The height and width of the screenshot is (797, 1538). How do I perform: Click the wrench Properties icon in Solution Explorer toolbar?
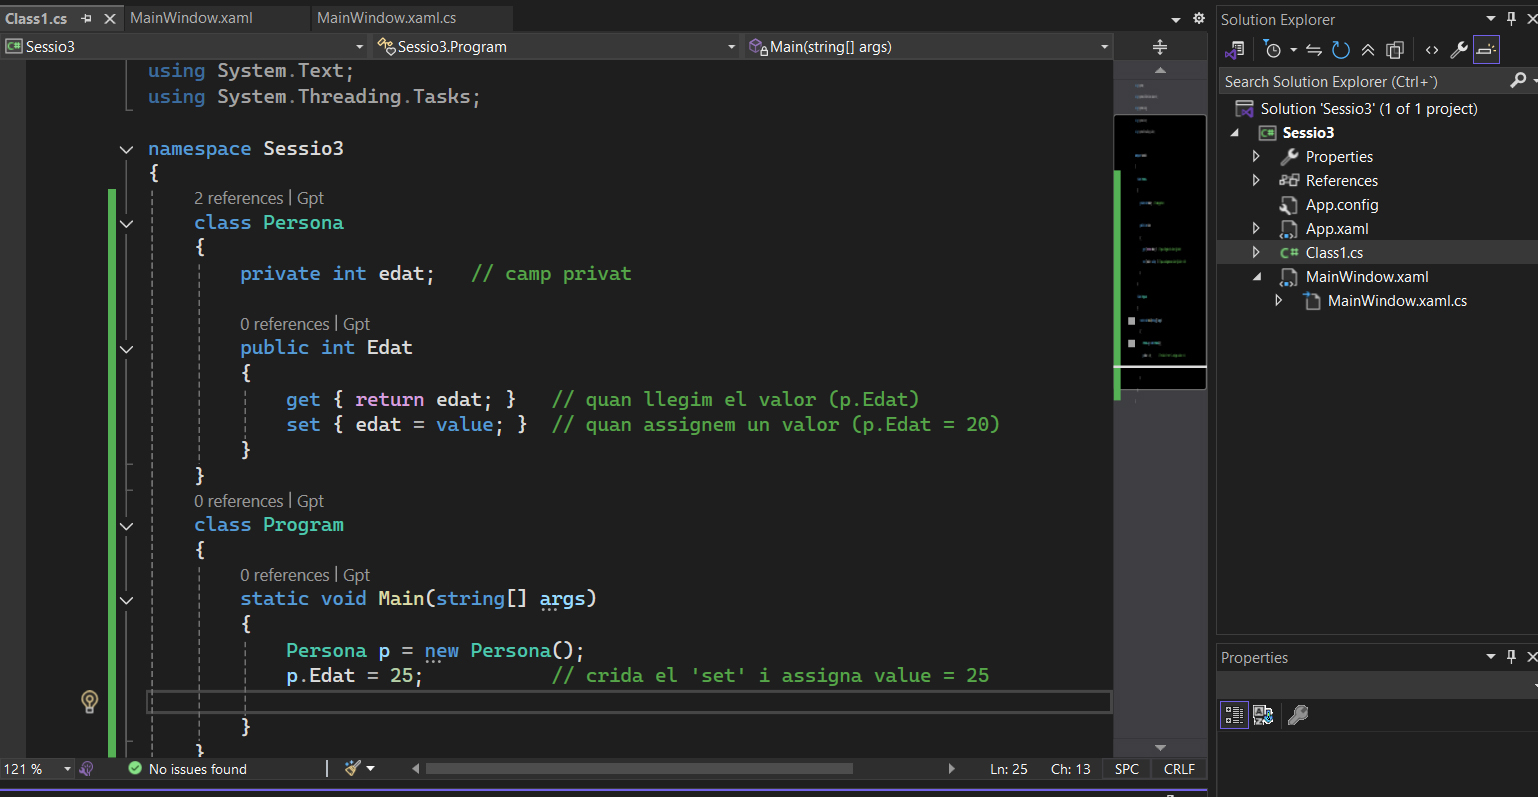tap(1459, 50)
